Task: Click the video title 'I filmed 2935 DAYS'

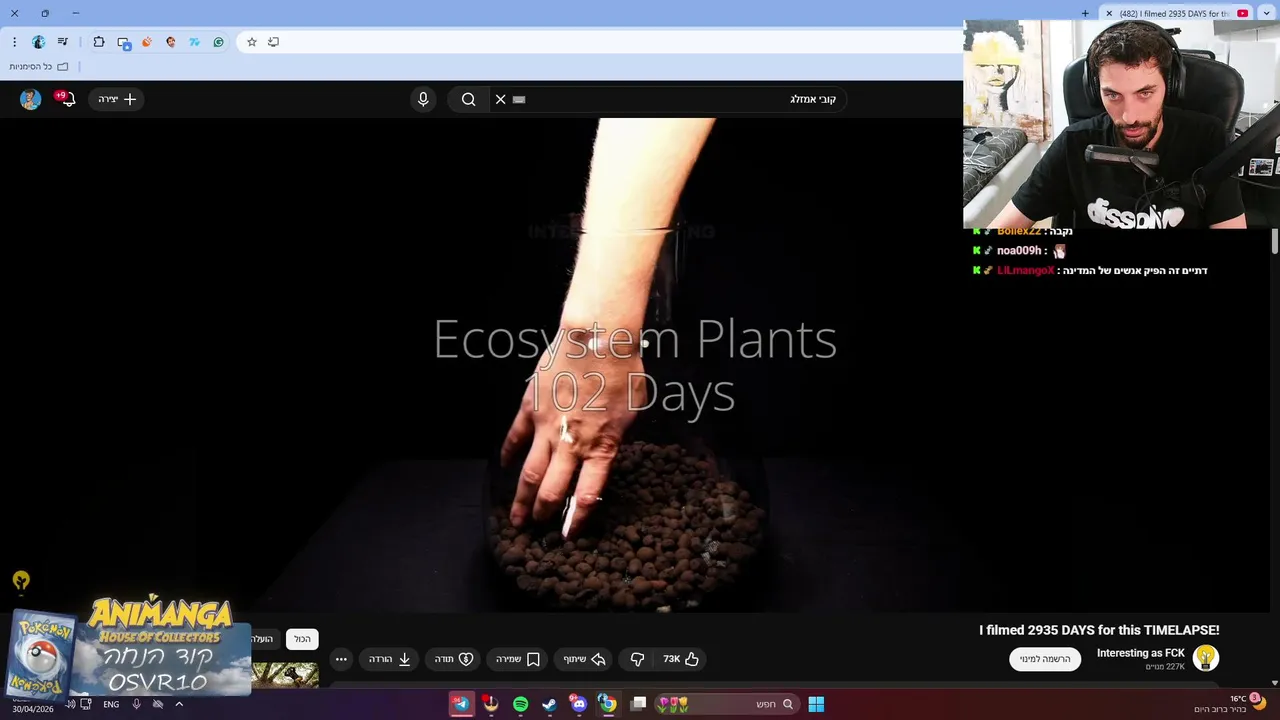Action: click(x=1099, y=630)
